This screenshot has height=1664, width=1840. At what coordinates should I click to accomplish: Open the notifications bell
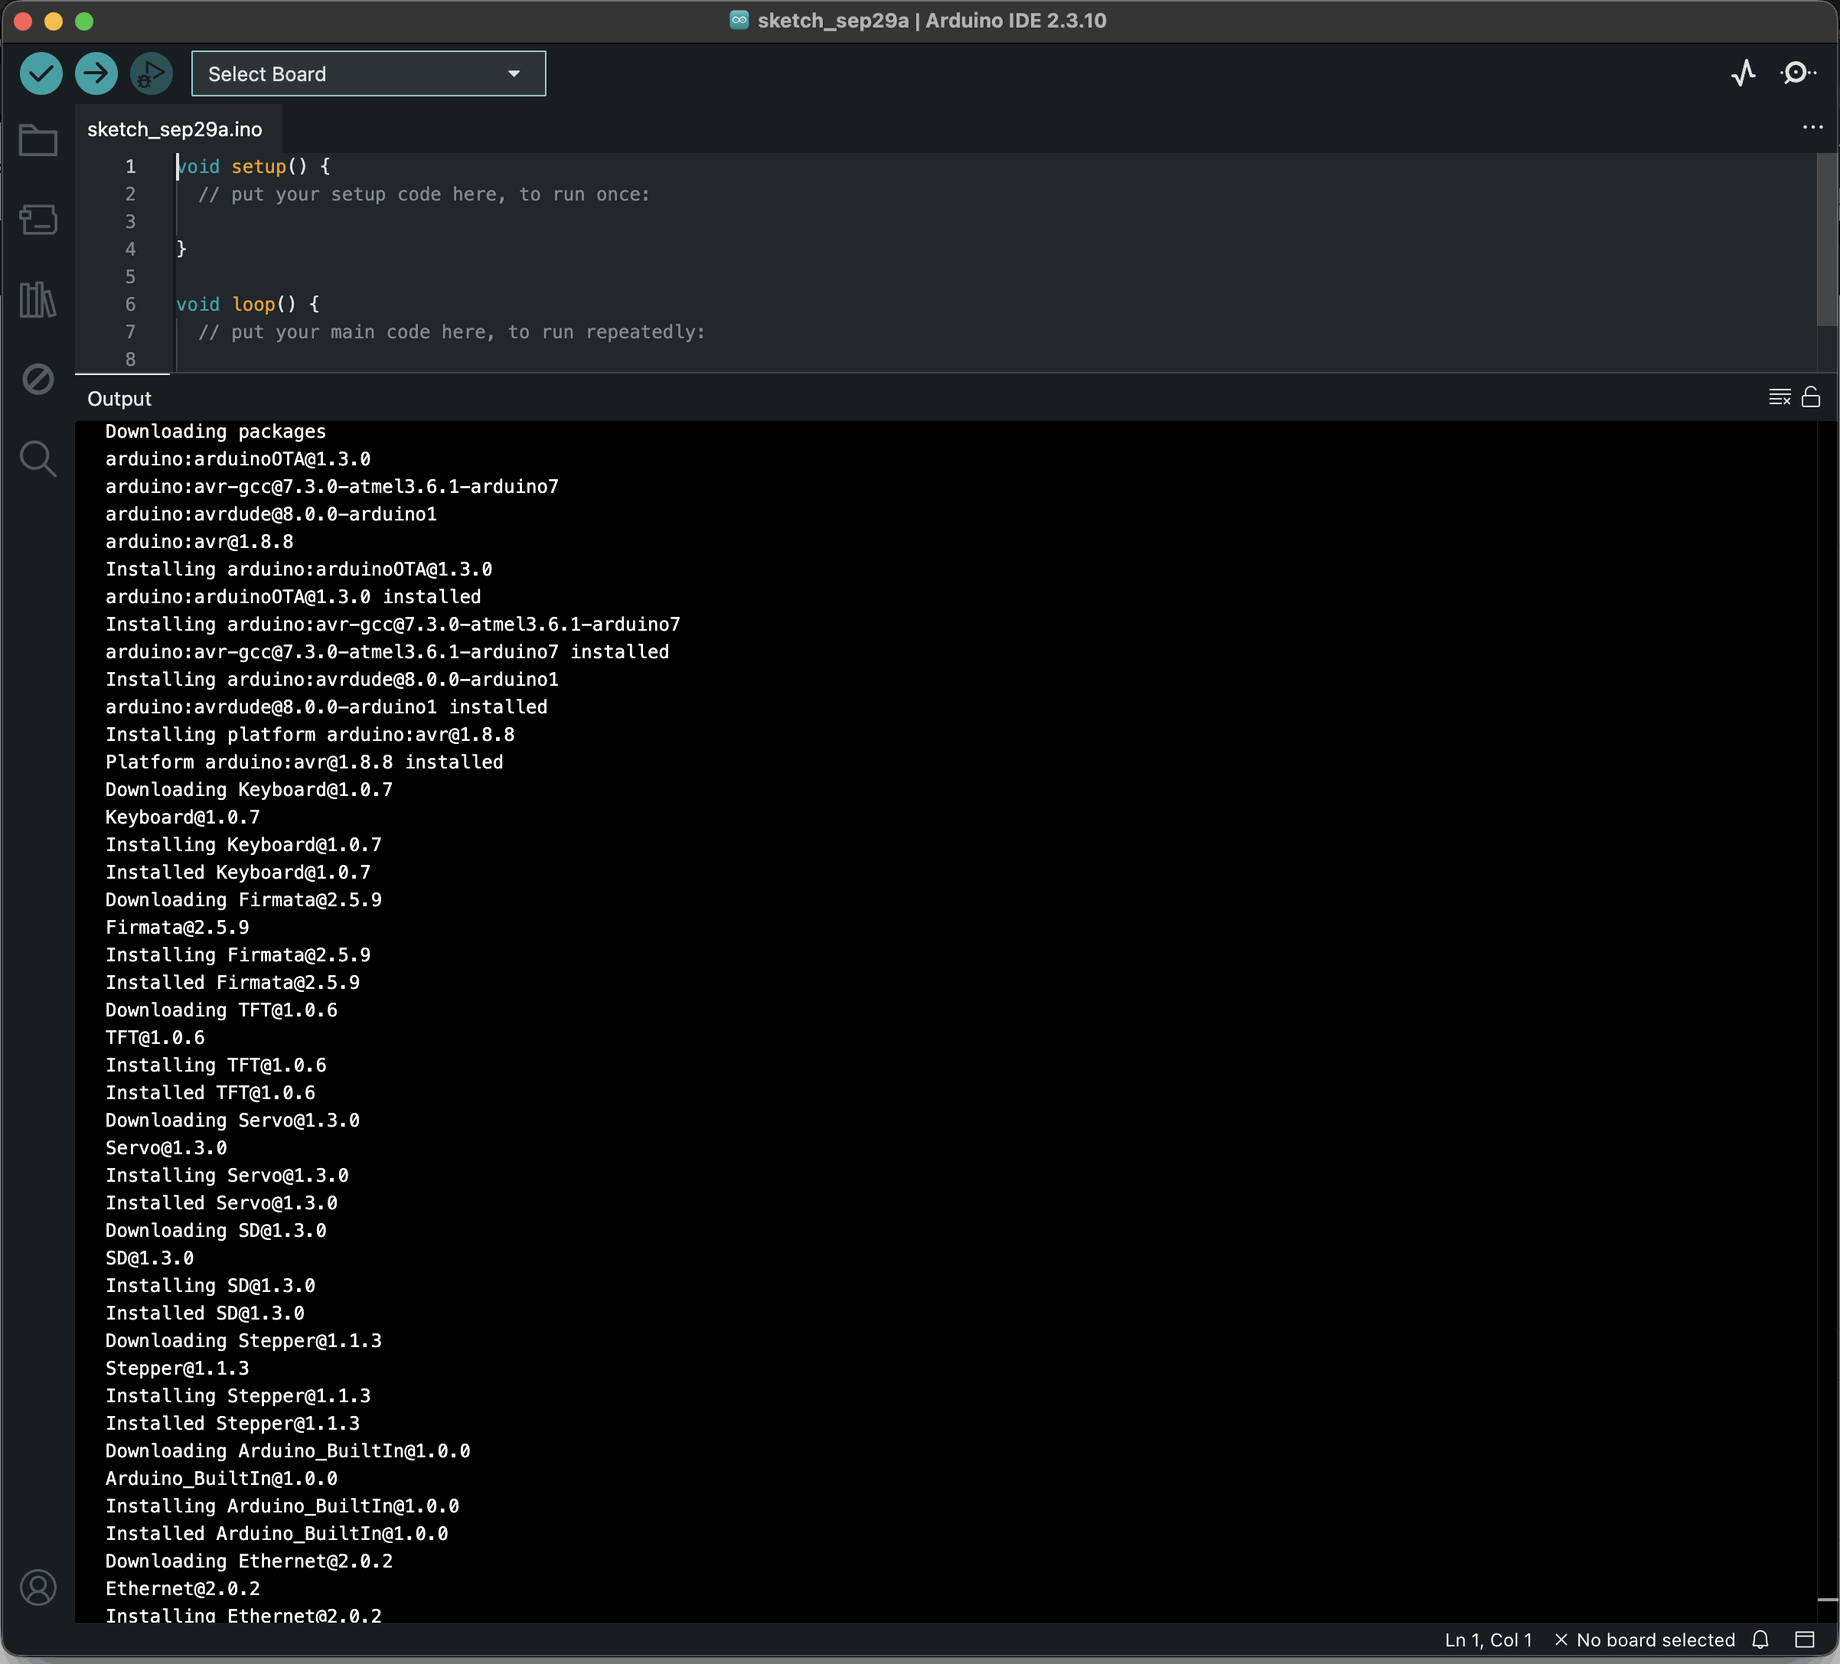[1761, 1640]
